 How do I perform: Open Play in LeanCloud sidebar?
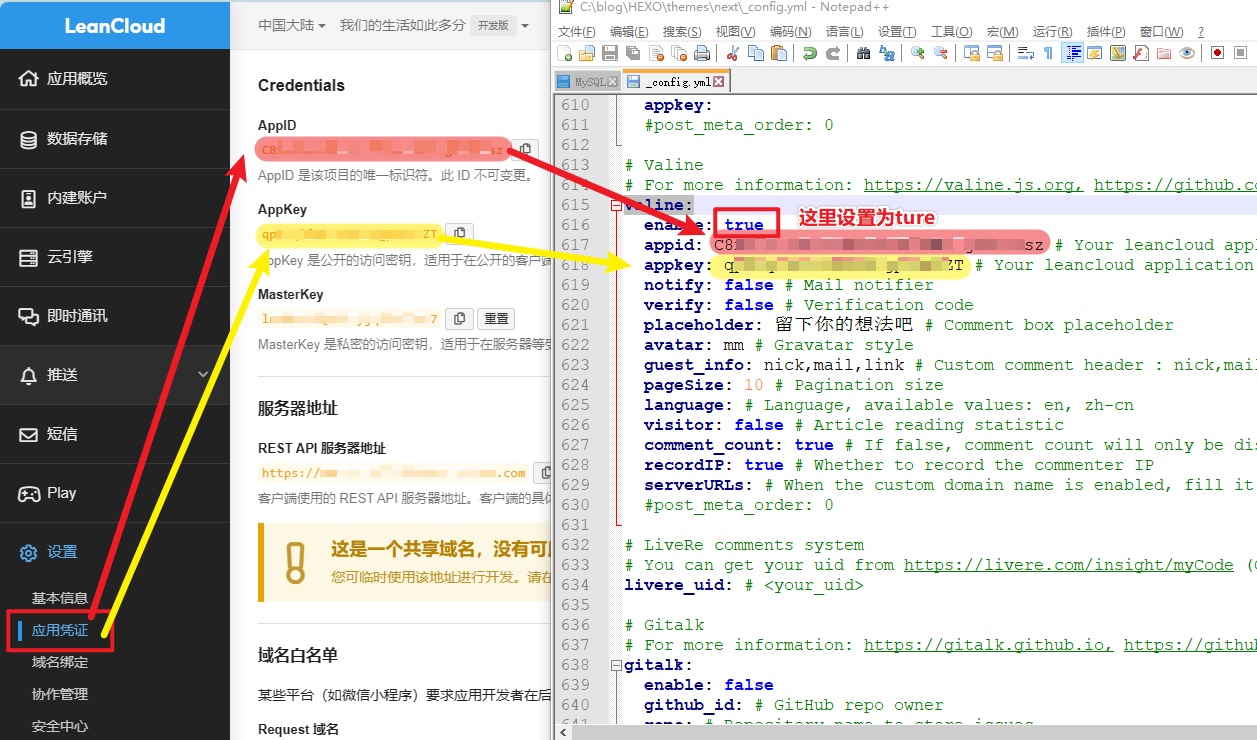coord(115,493)
